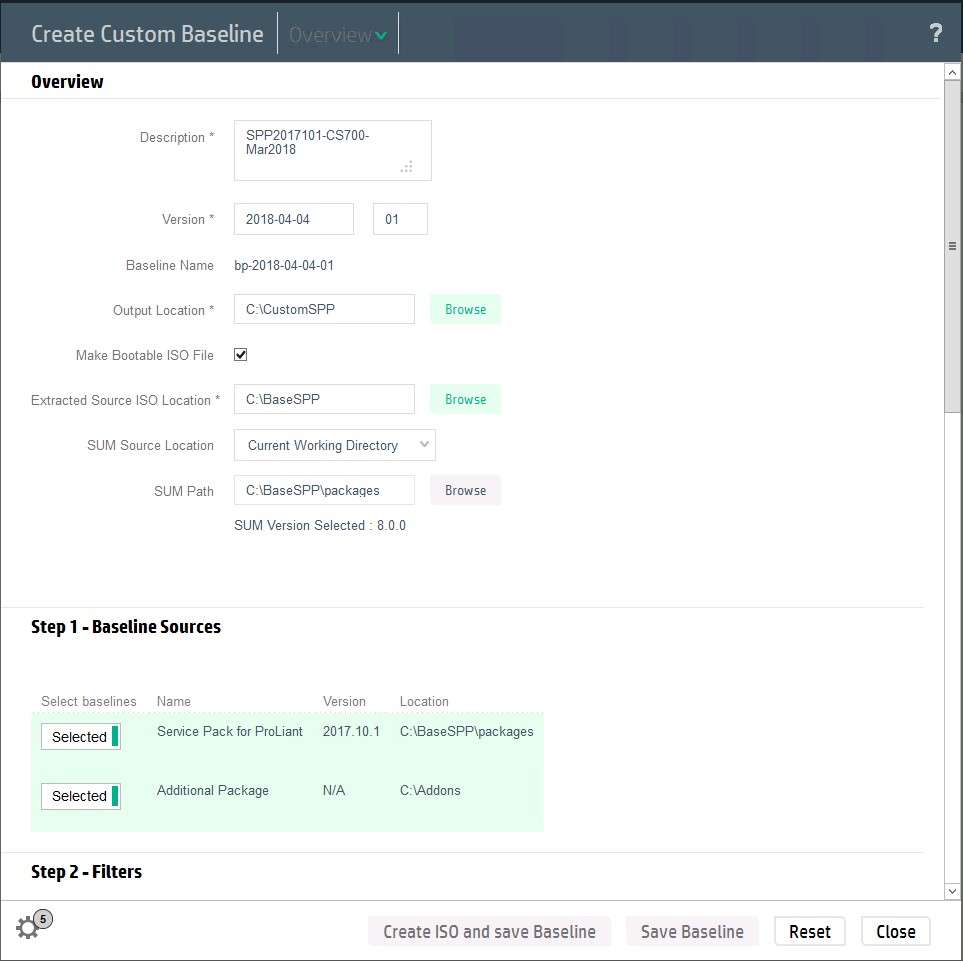The width and height of the screenshot is (963, 961).
Task: Click Create ISO and save Baseline
Action: (x=489, y=931)
